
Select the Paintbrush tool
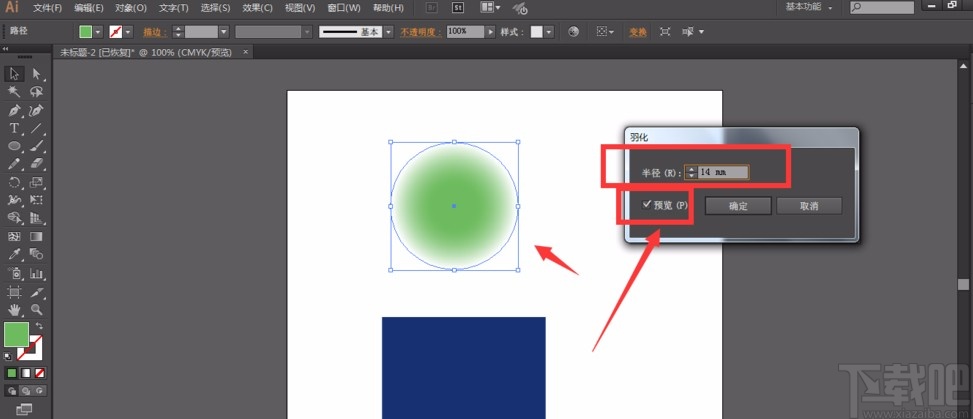point(36,146)
